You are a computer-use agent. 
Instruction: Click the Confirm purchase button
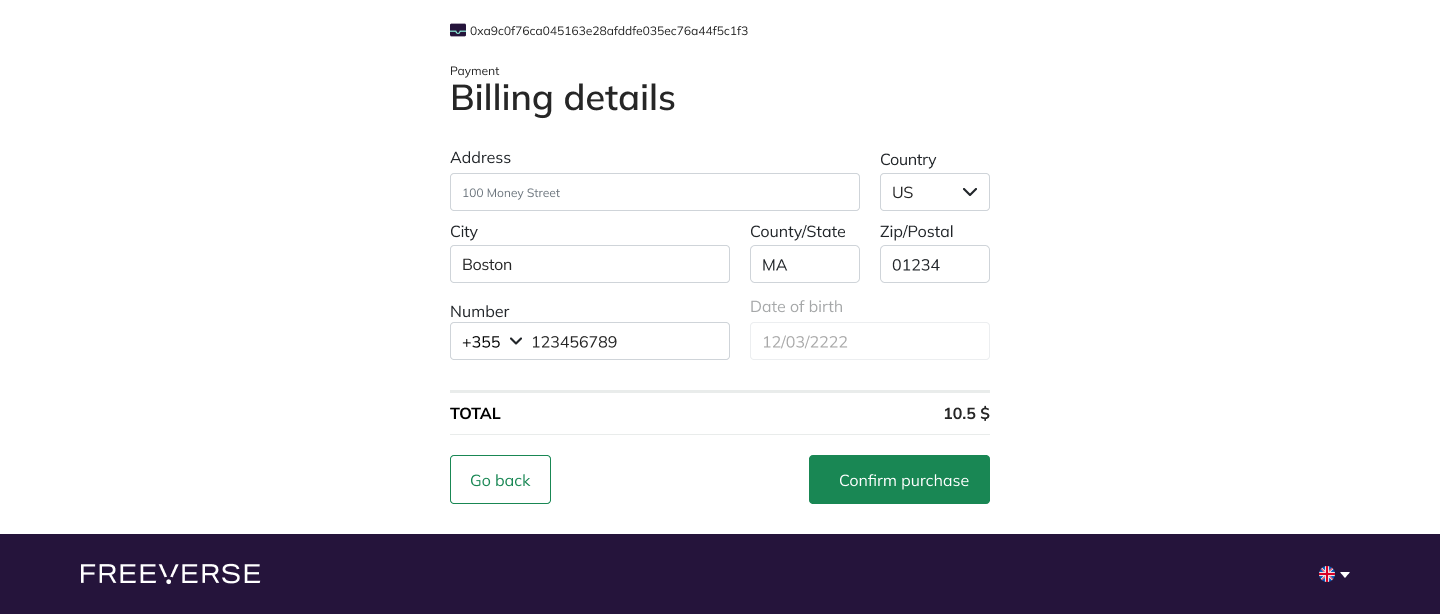[x=899, y=480]
